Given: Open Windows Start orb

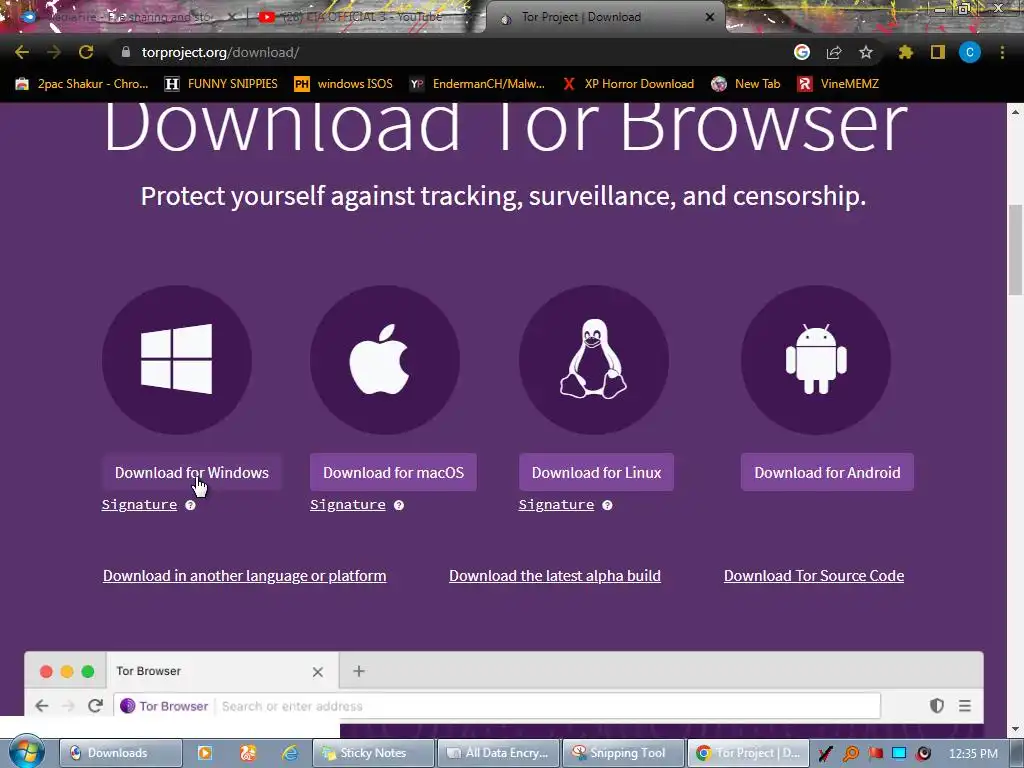Looking at the screenshot, I should 27,752.
